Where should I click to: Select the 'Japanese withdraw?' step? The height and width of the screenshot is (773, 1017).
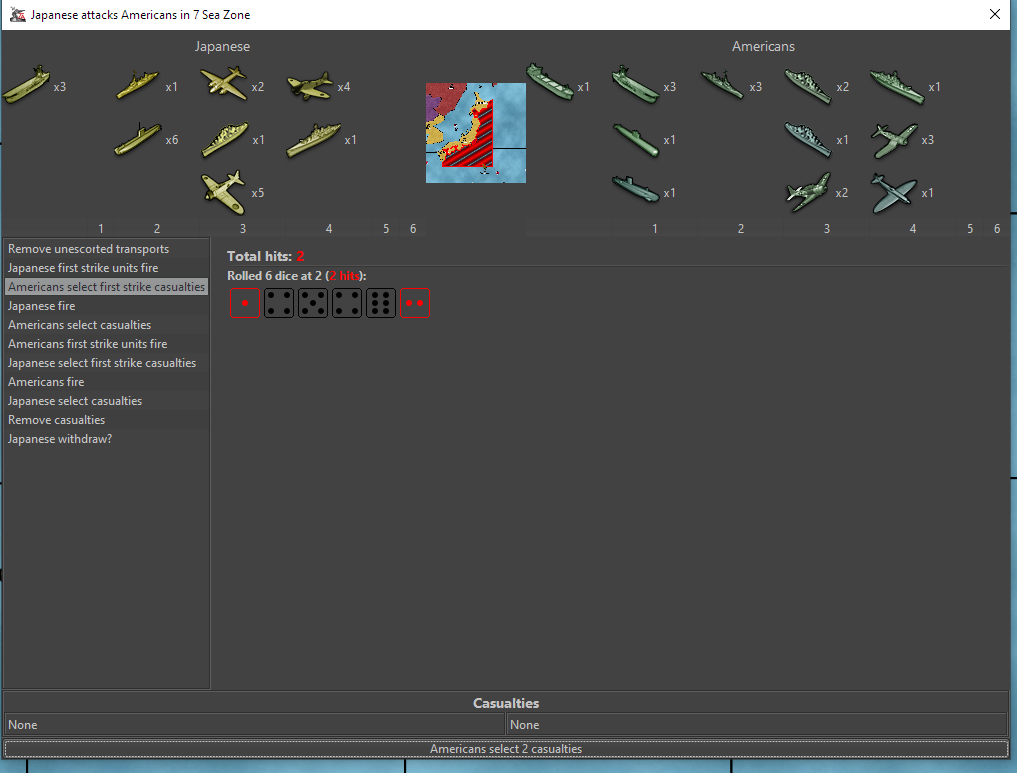click(x=59, y=439)
